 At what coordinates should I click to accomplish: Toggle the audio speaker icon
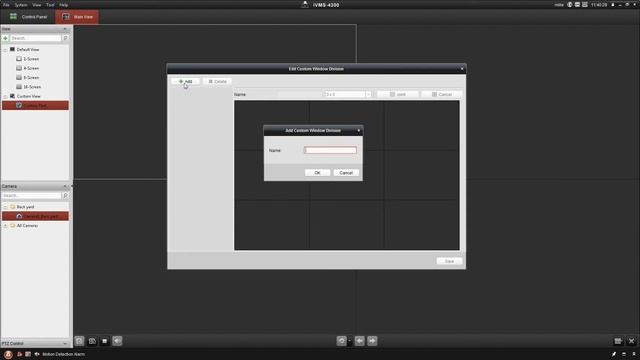(117, 341)
